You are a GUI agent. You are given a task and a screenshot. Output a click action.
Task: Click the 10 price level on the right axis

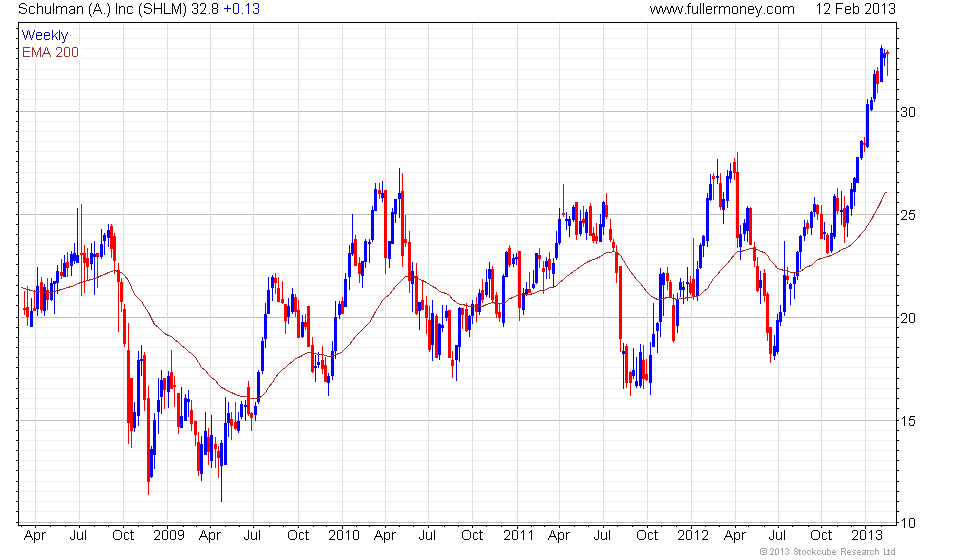click(908, 523)
